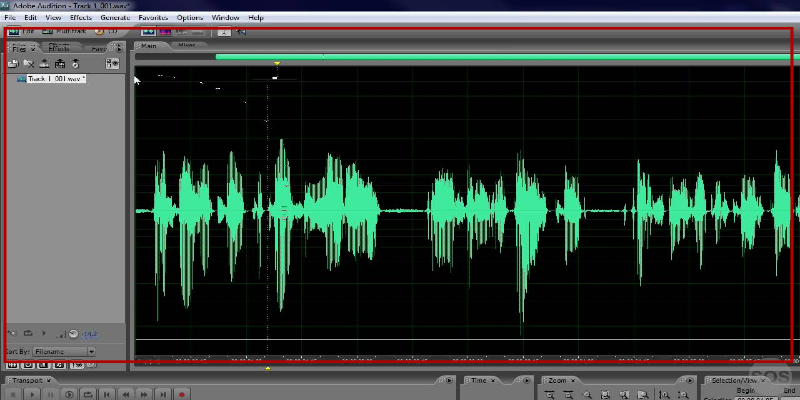Select the Time panel tab

[x=479, y=381]
